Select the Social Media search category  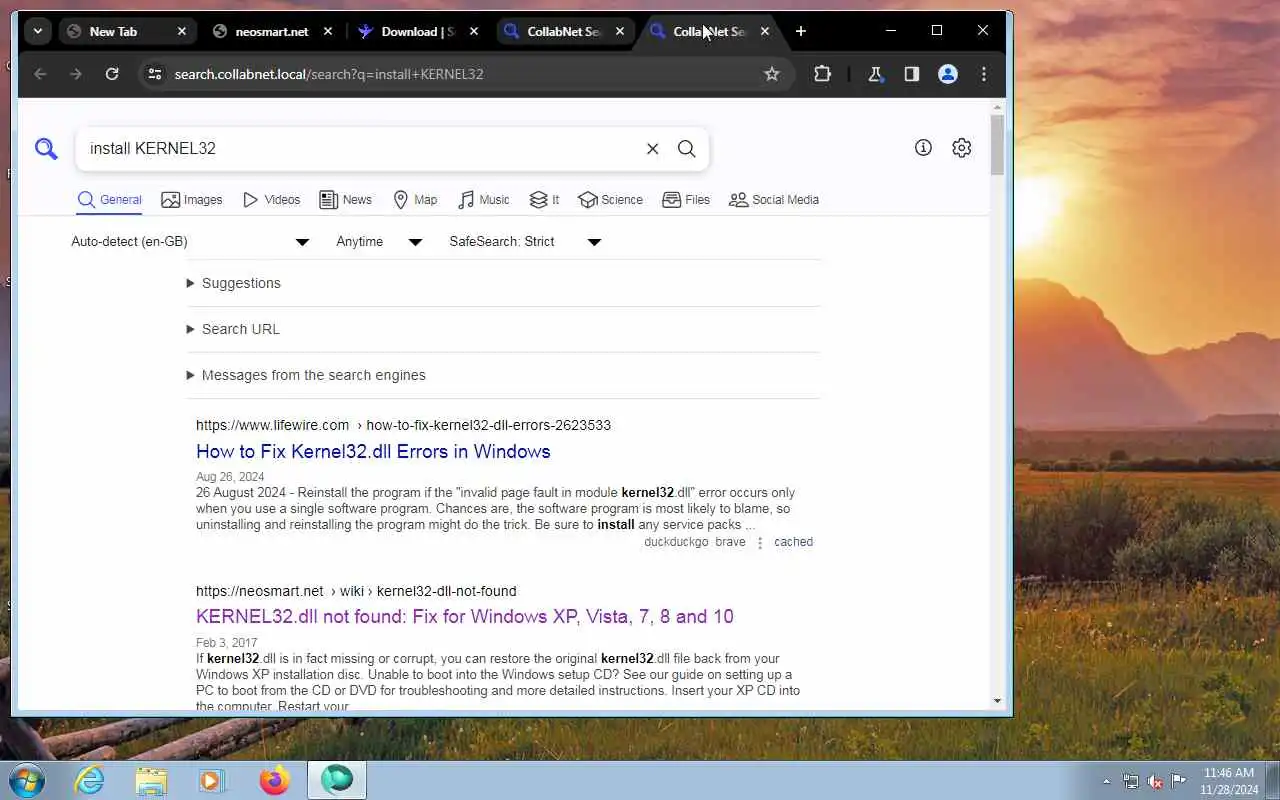point(774,200)
